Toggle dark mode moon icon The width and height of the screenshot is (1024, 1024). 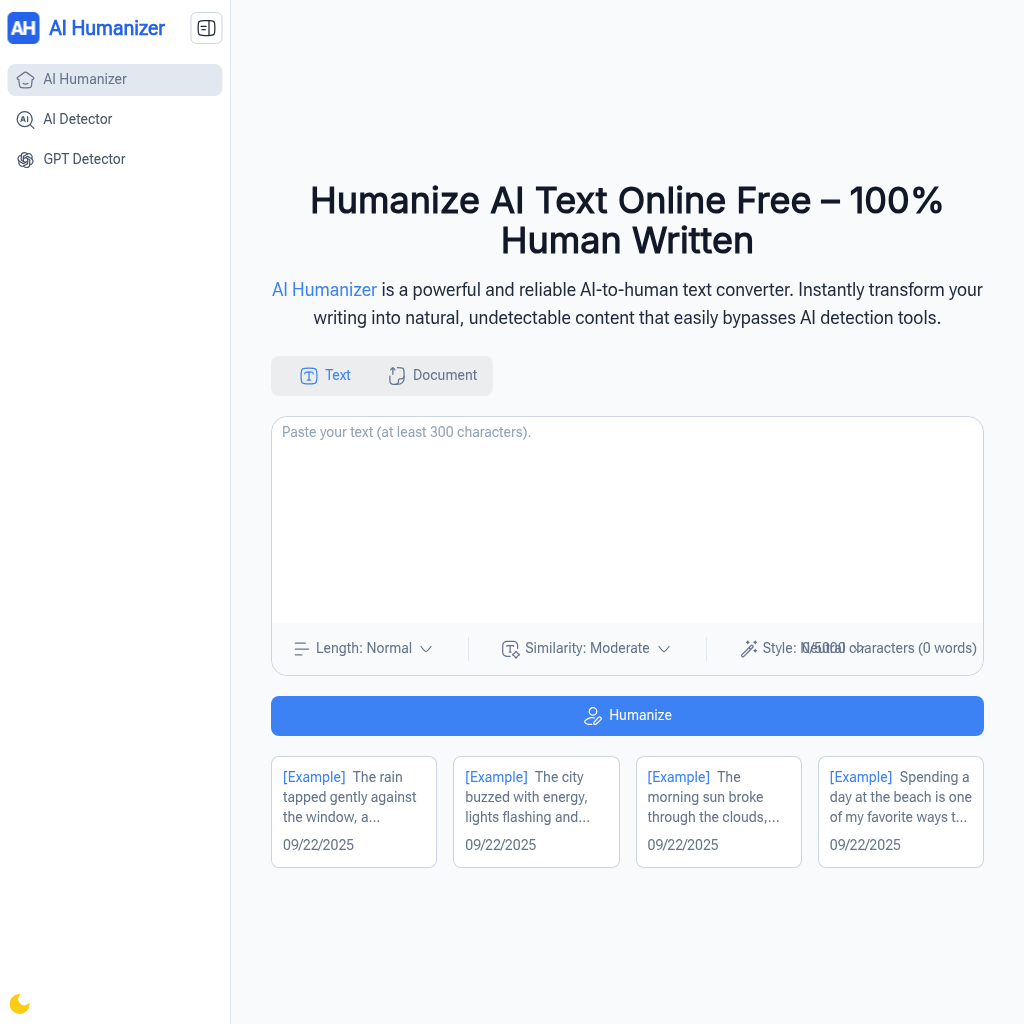pyautogui.click(x=20, y=1003)
